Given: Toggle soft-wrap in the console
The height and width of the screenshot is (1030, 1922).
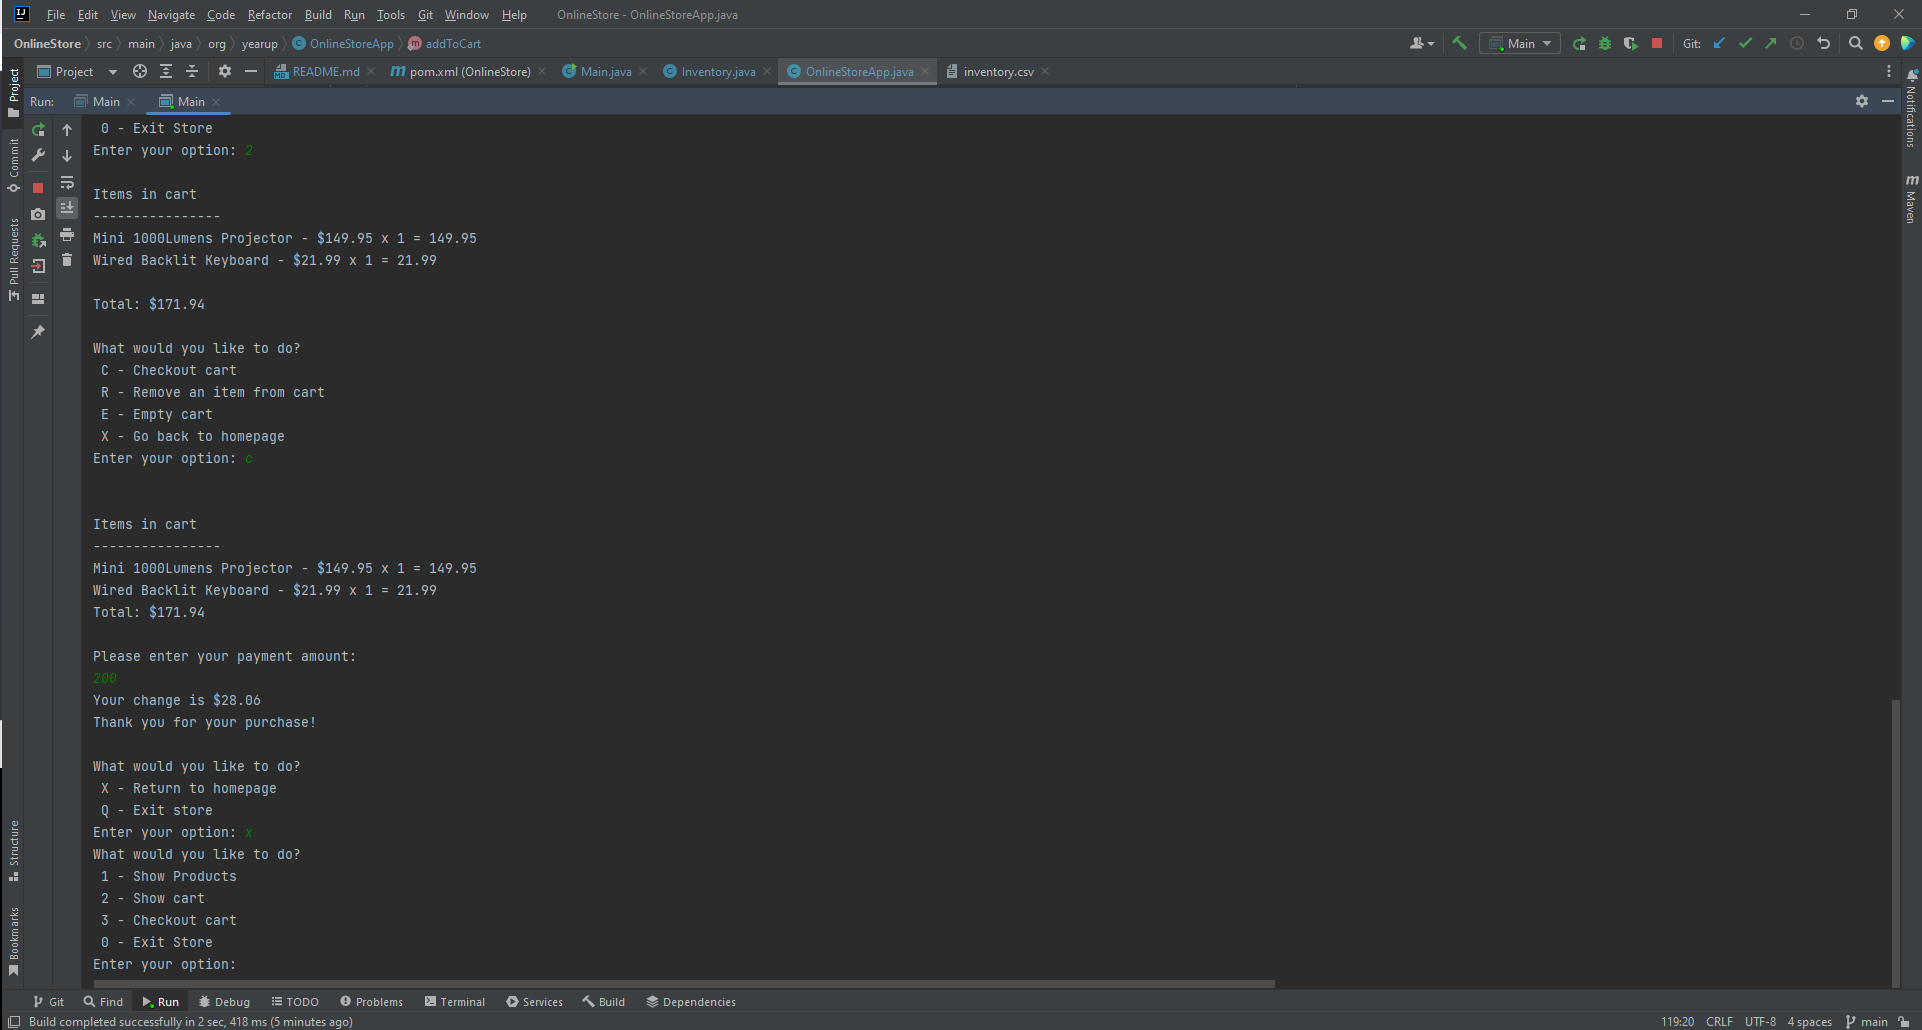Looking at the screenshot, I should pos(67,182).
